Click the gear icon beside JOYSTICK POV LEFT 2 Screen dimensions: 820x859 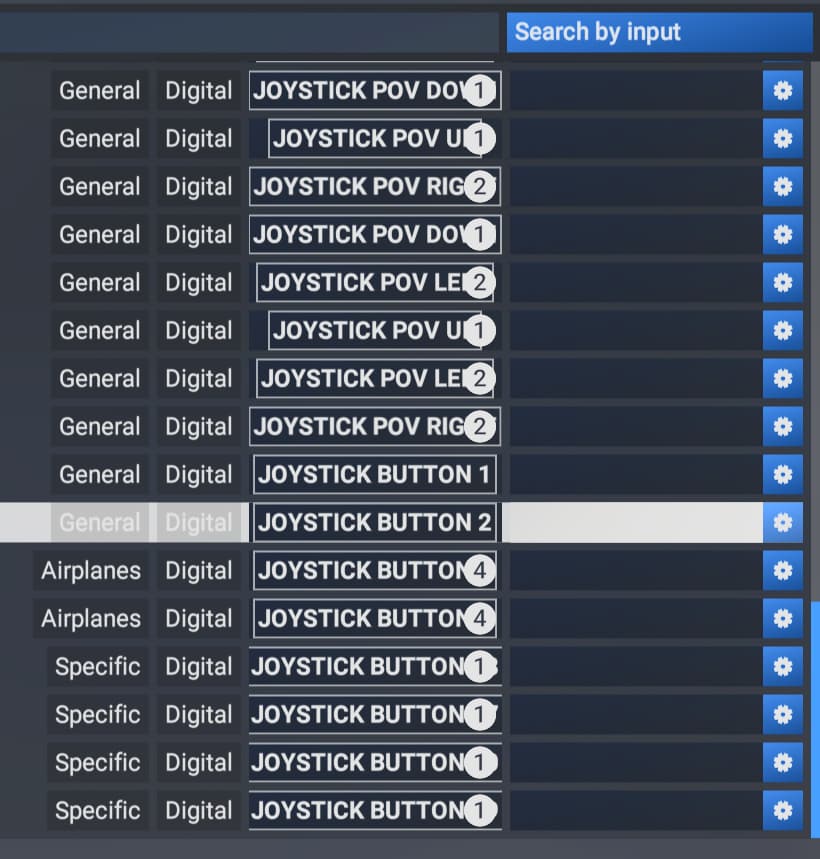click(783, 283)
